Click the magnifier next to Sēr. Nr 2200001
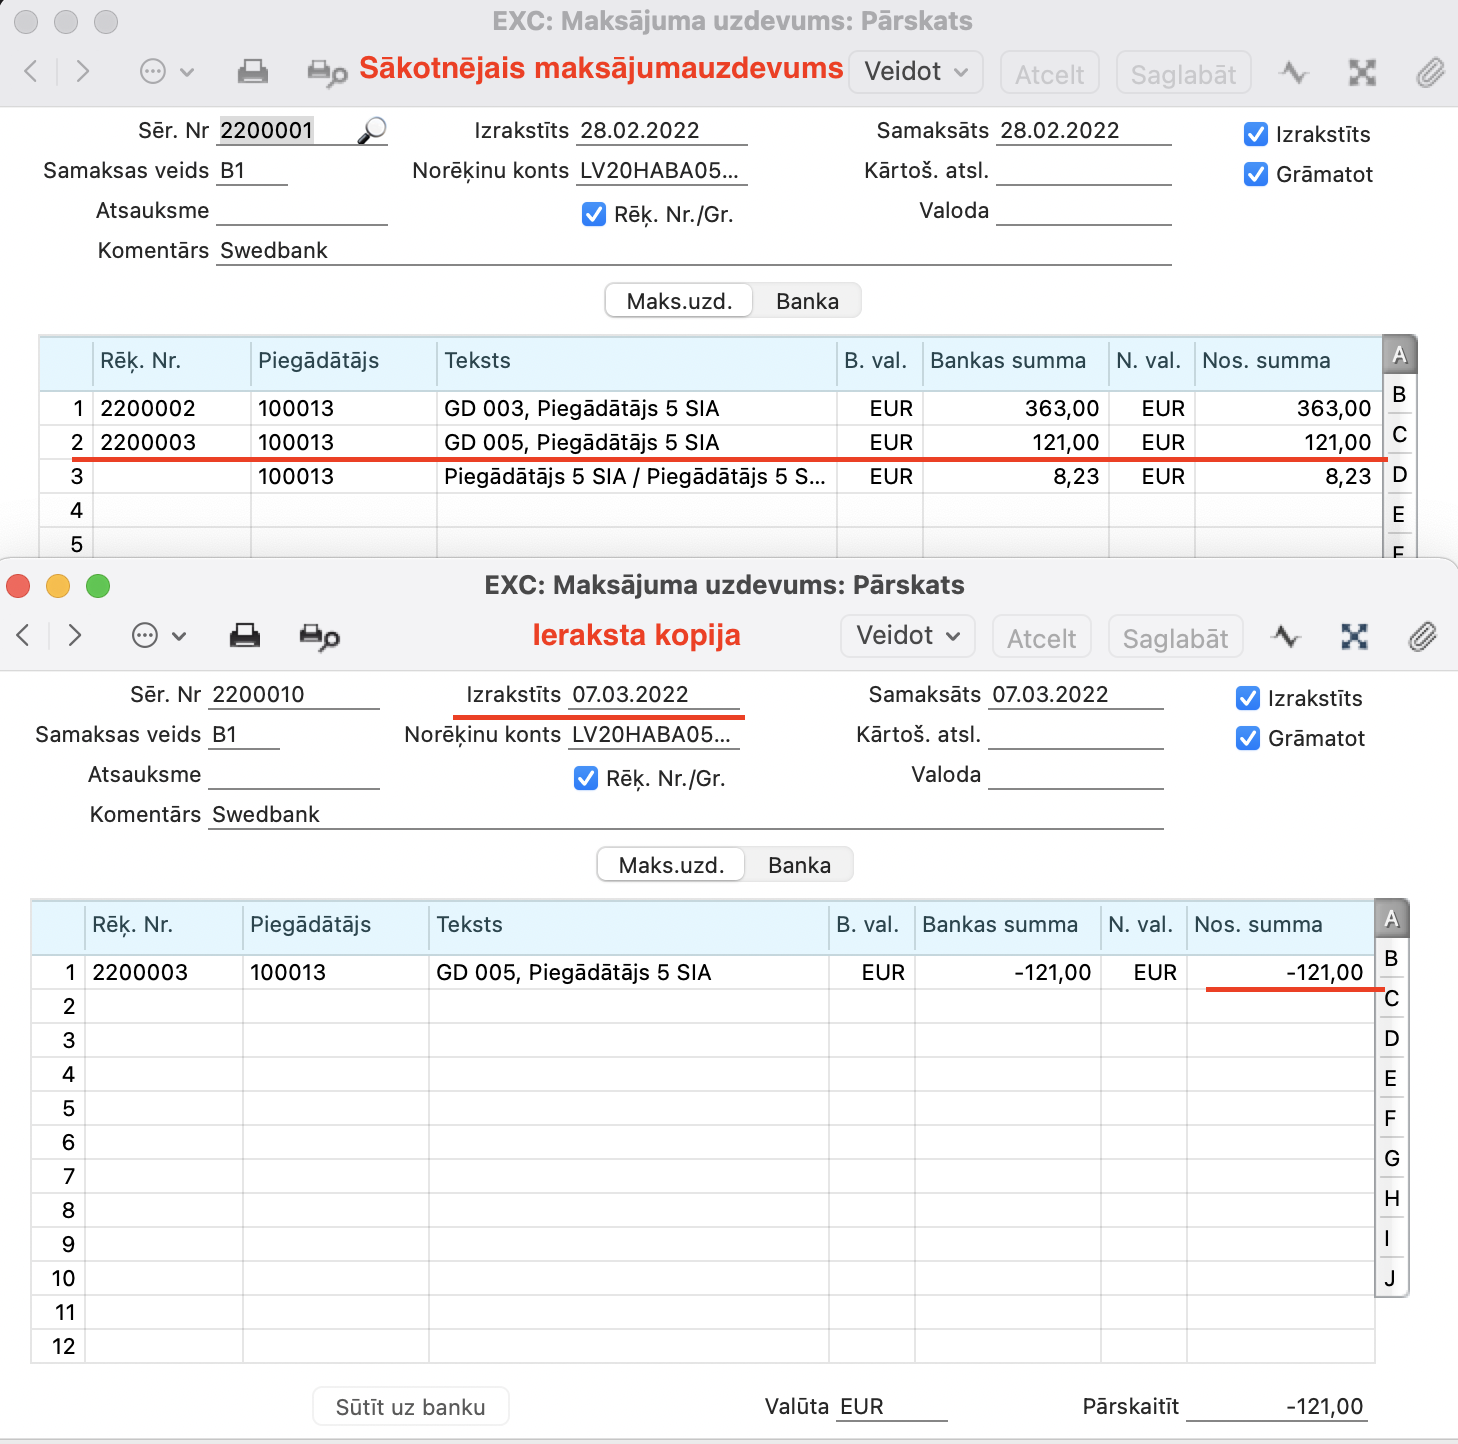1458x1444 pixels. click(372, 131)
